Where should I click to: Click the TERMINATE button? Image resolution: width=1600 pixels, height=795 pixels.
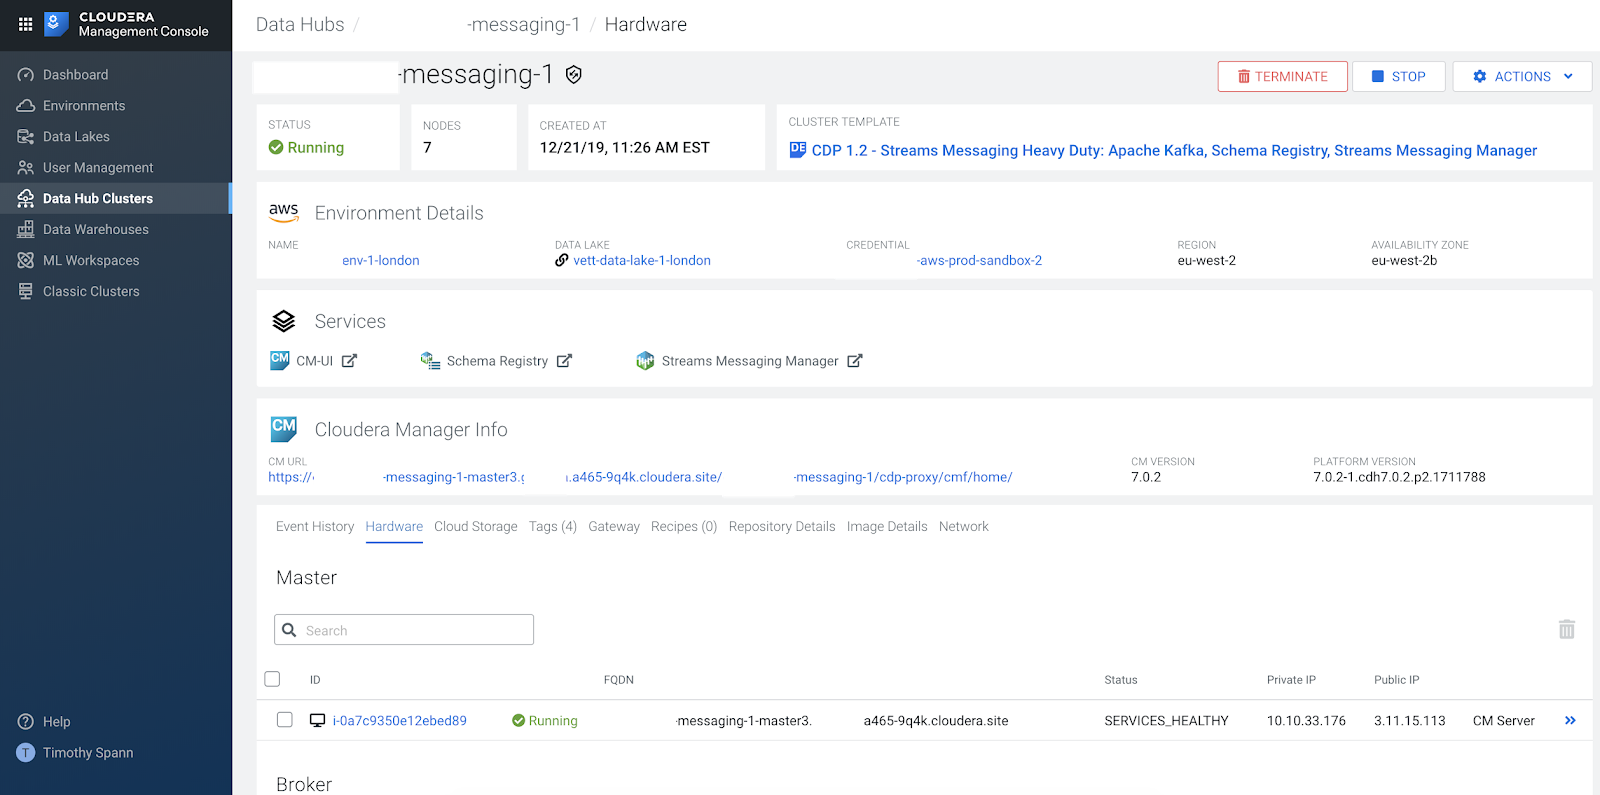coord(1282,77)
